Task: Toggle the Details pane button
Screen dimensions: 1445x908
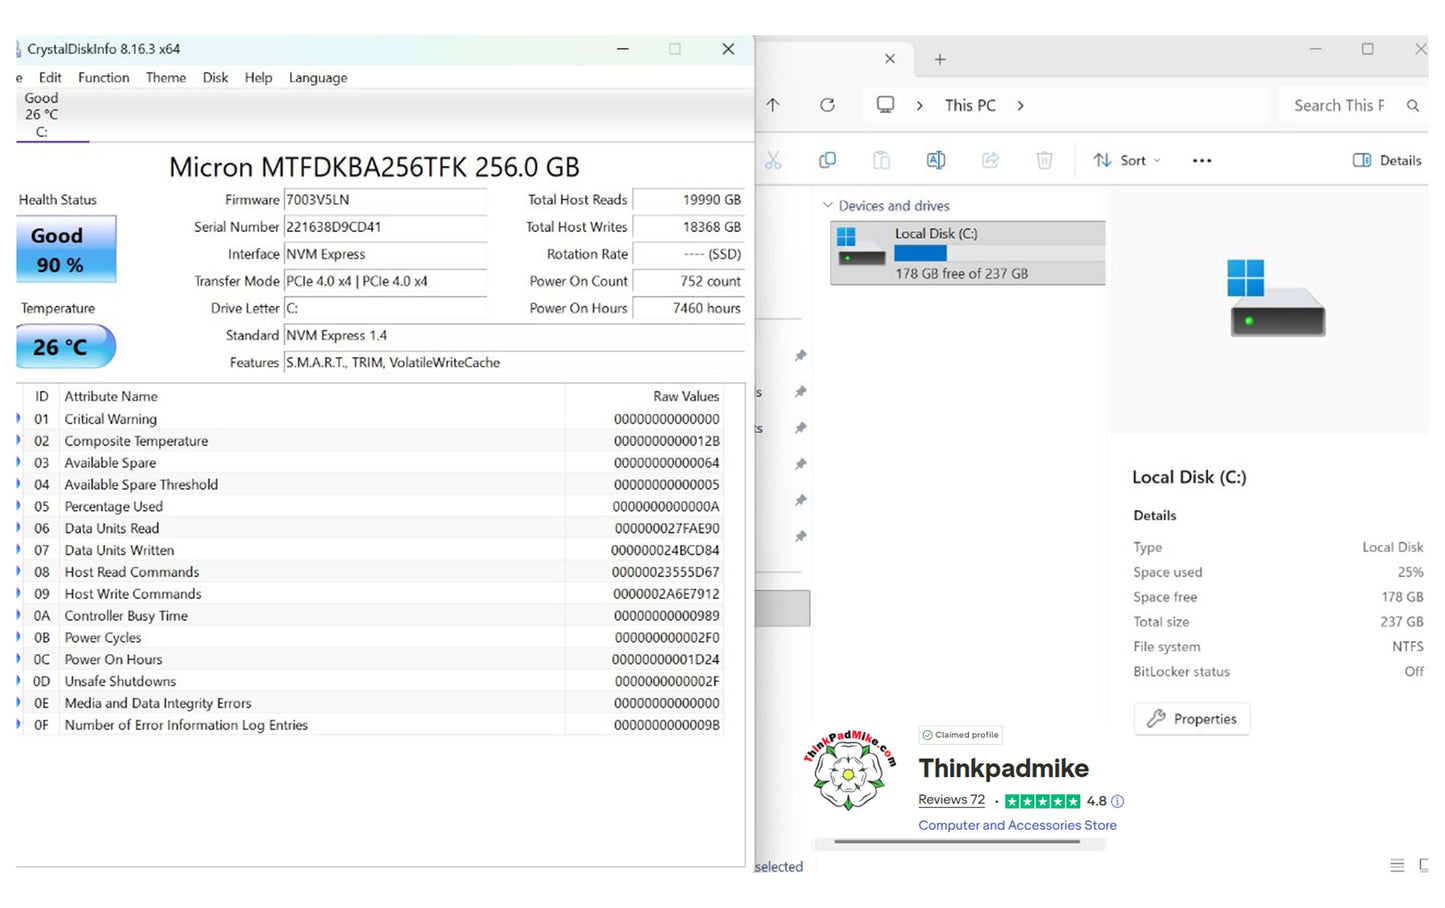Action: (x=1387, y=160)
